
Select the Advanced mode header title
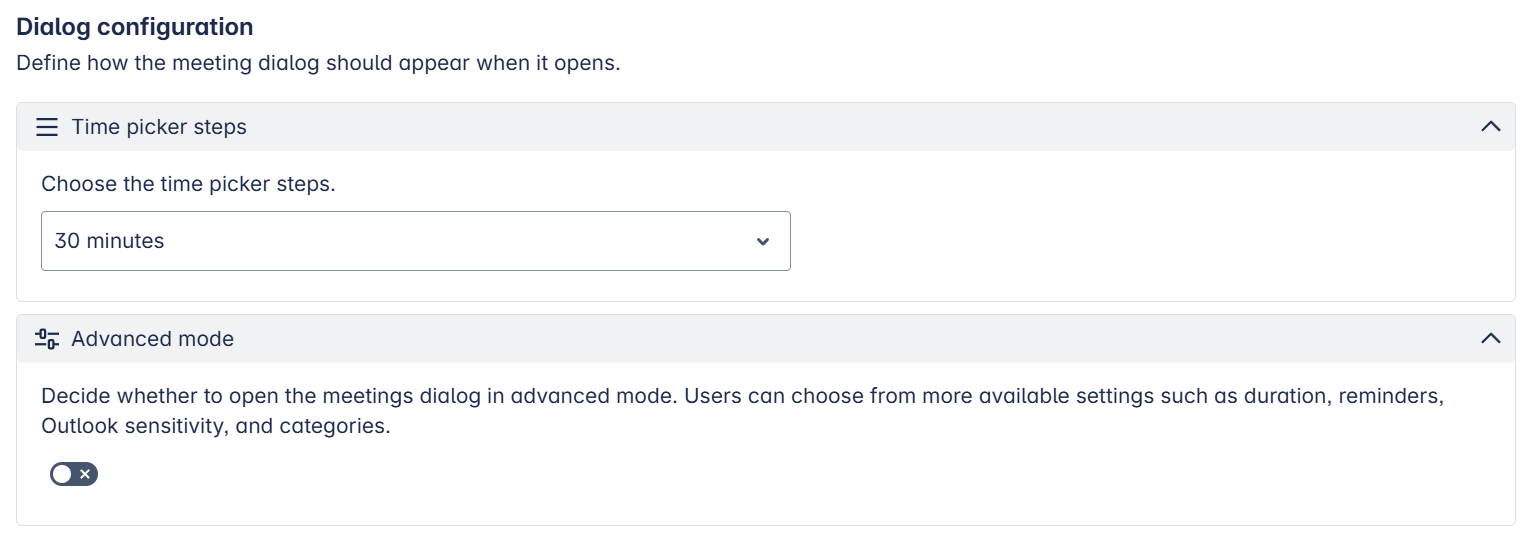click(x=152, y=339)
